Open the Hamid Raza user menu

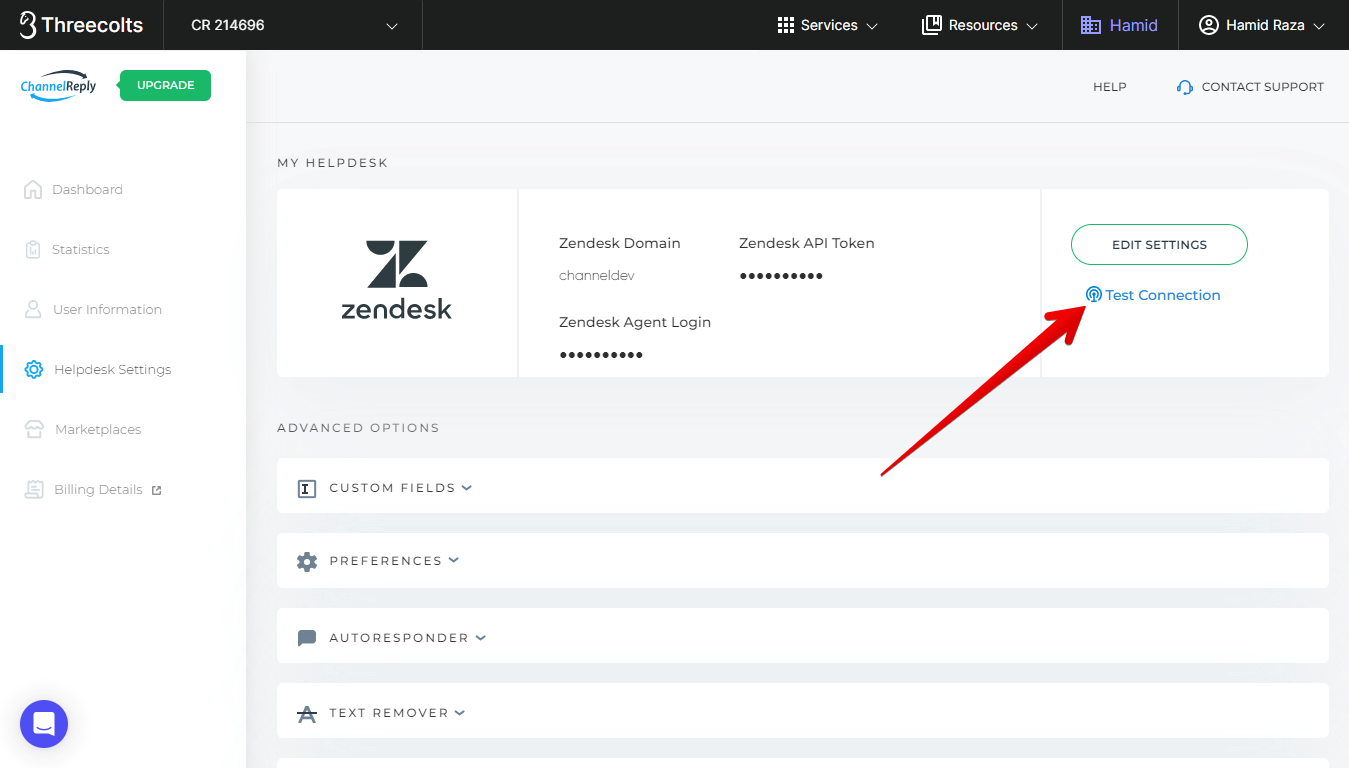click(x=1262, y=25)
